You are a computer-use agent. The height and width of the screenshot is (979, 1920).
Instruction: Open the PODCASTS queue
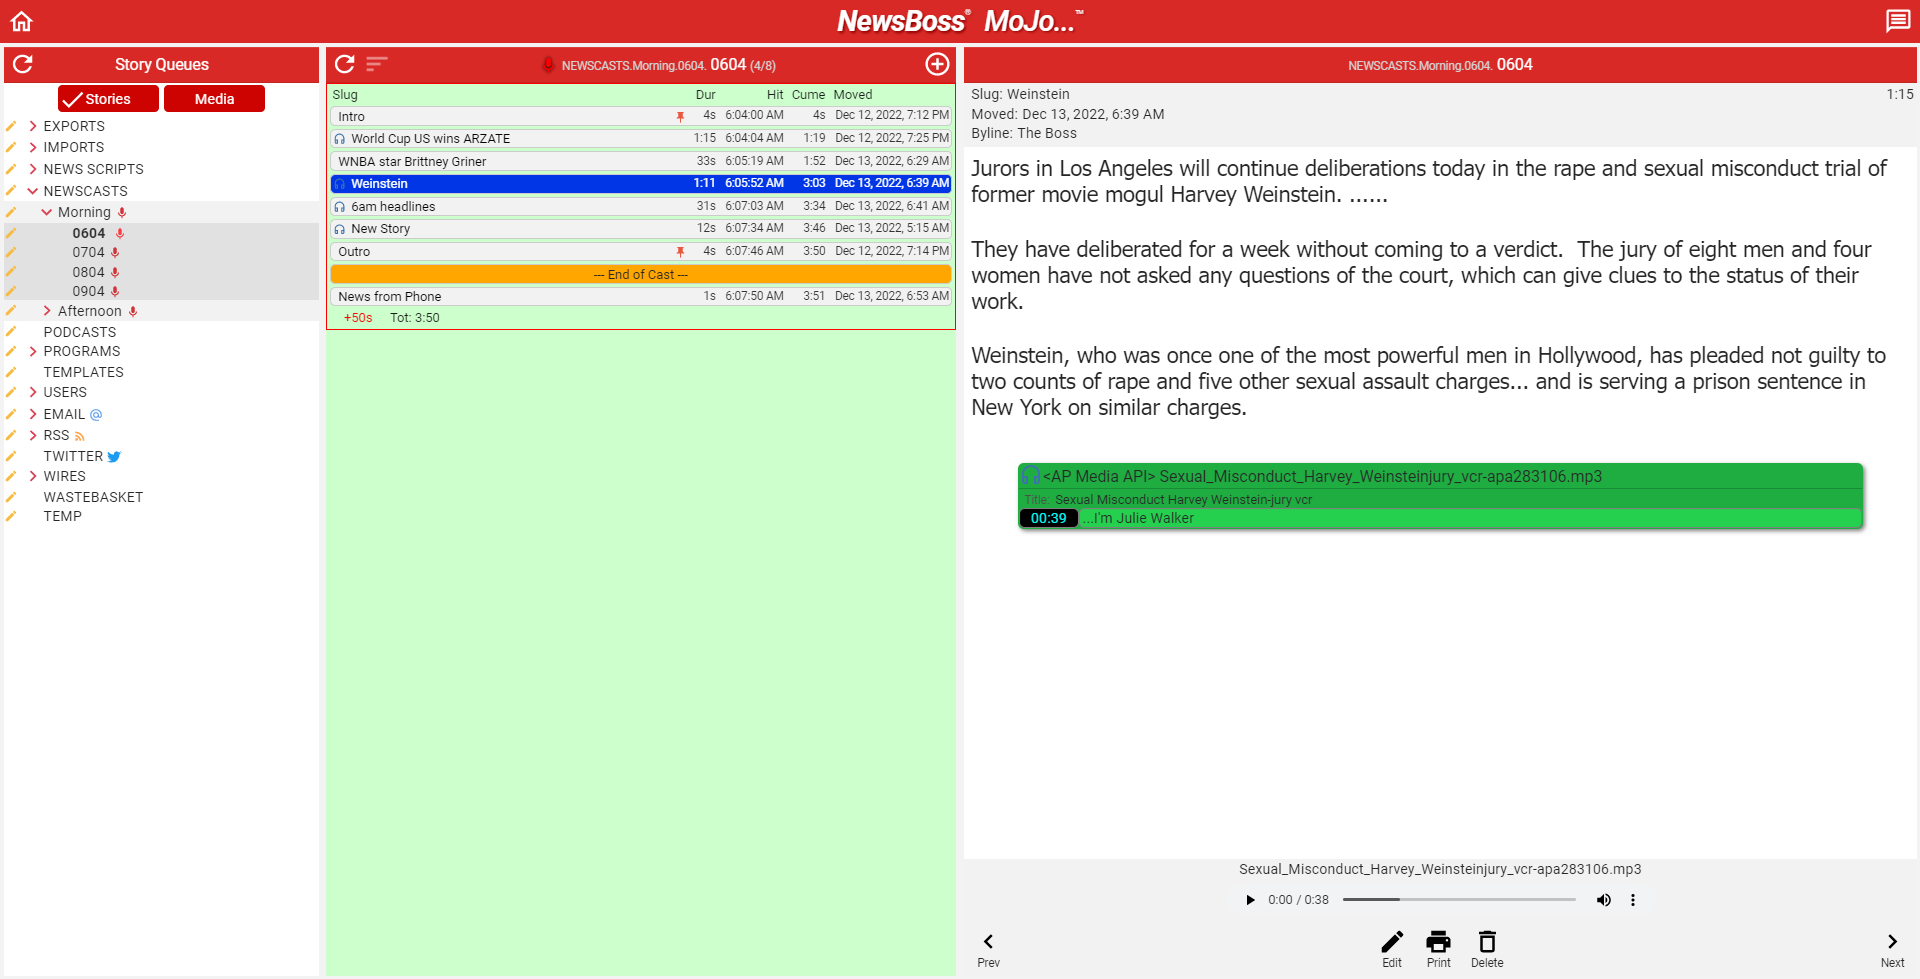click(80, 332)
